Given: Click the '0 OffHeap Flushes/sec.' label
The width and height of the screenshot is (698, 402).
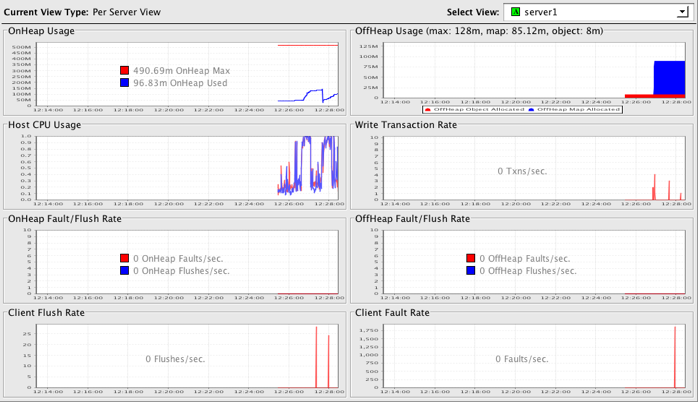Looking at the screenshot, I should click(x=528, y=271).
